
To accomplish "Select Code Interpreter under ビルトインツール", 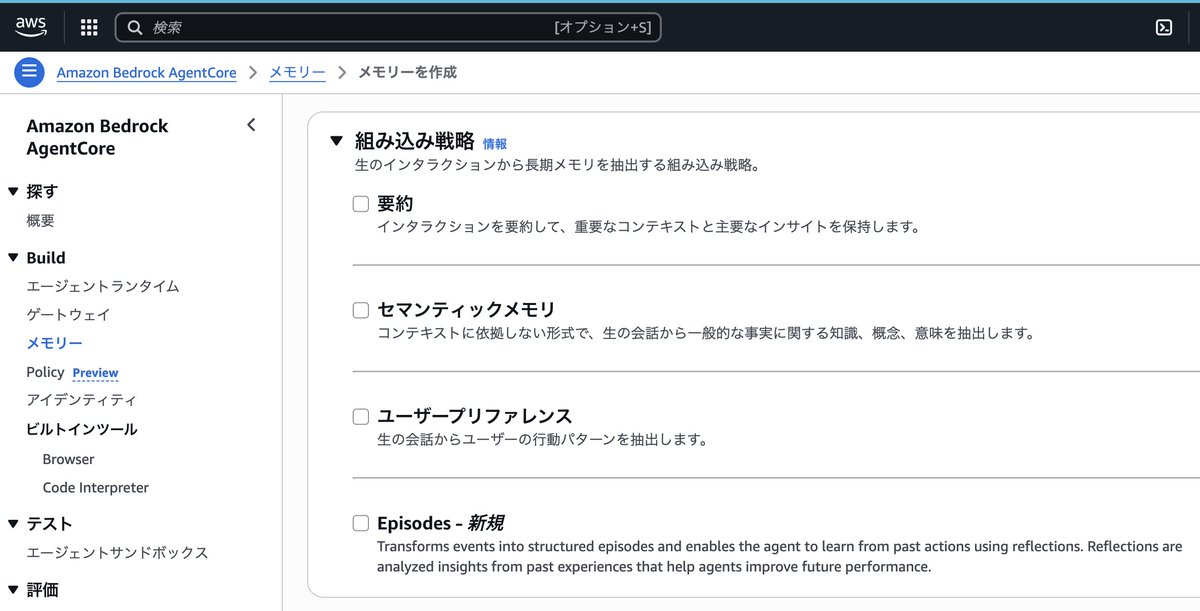I will [95, 487].
